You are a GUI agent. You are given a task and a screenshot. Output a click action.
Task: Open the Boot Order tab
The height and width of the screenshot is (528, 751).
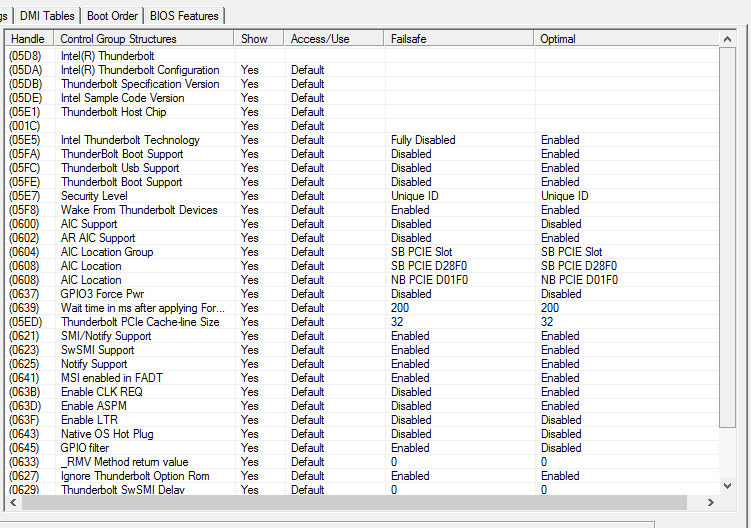pos(112,16)
